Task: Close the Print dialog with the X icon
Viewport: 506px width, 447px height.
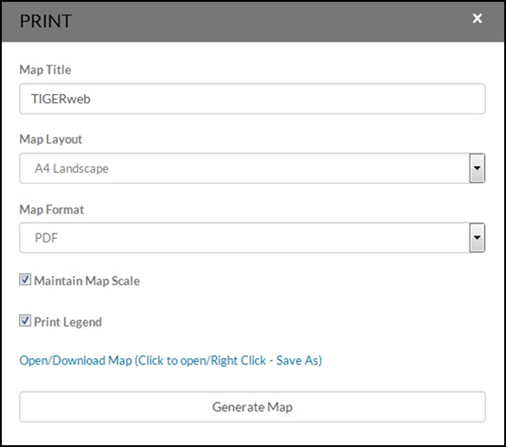Action: point(477,18)
